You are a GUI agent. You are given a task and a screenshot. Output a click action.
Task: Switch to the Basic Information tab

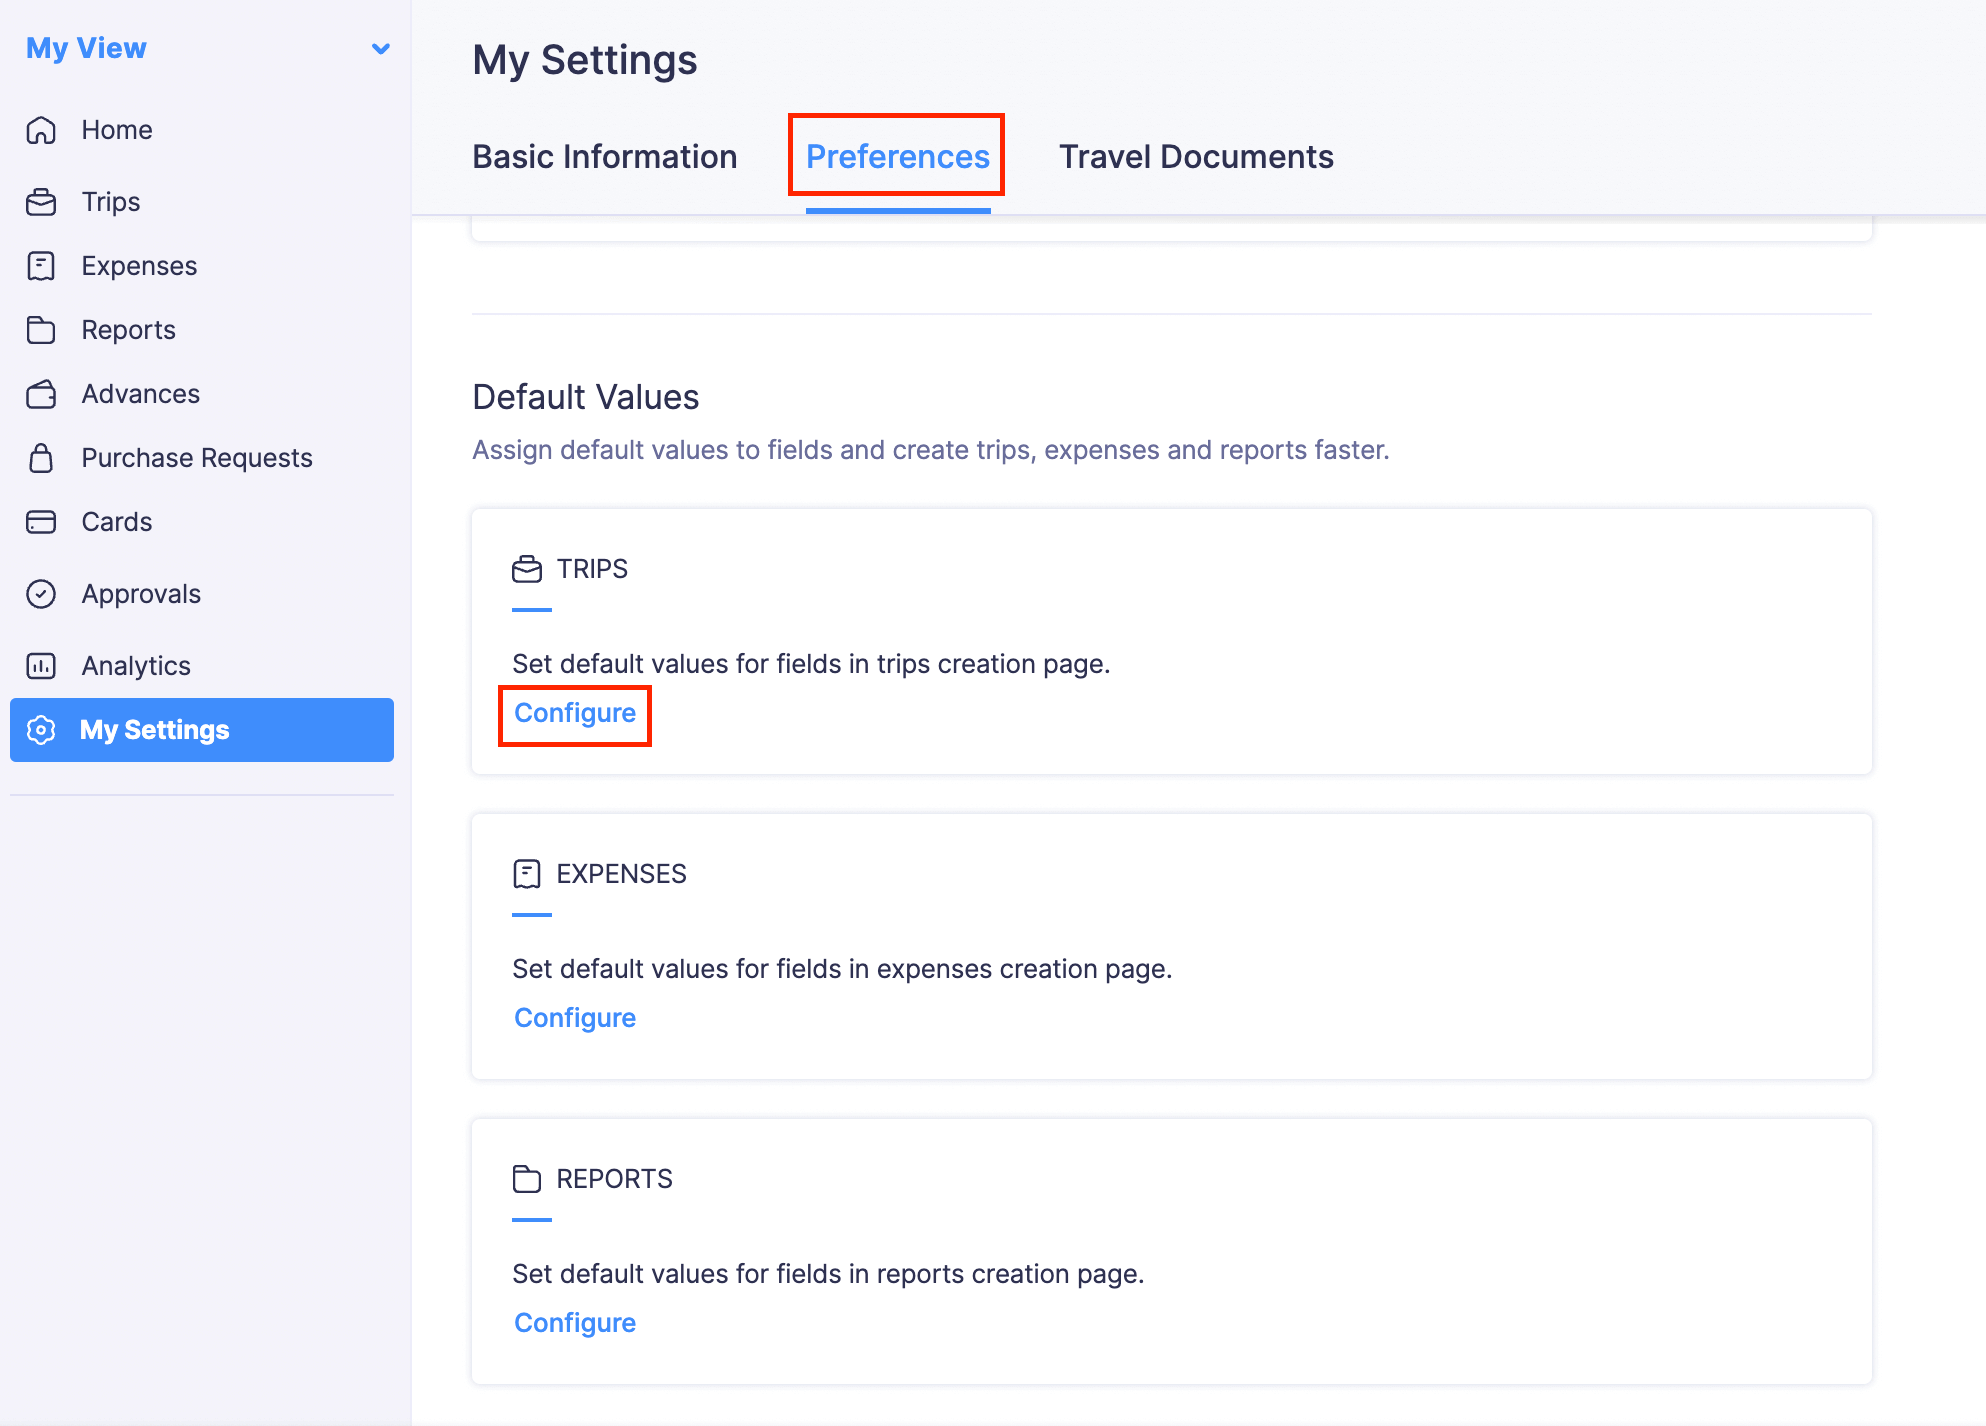[x=604, y=157]
